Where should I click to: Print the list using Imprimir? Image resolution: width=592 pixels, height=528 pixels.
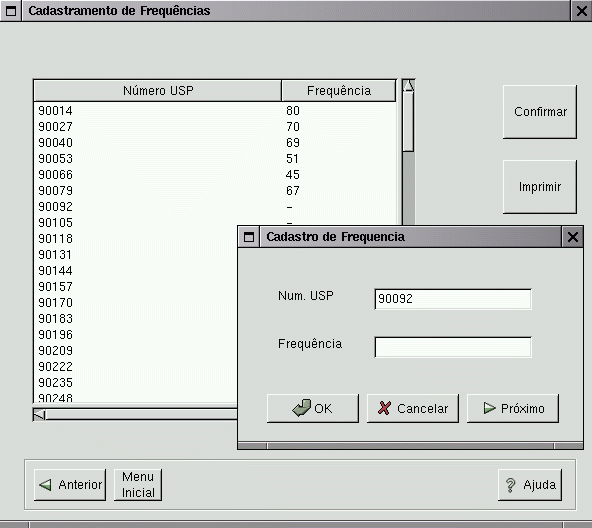(540, 187)
